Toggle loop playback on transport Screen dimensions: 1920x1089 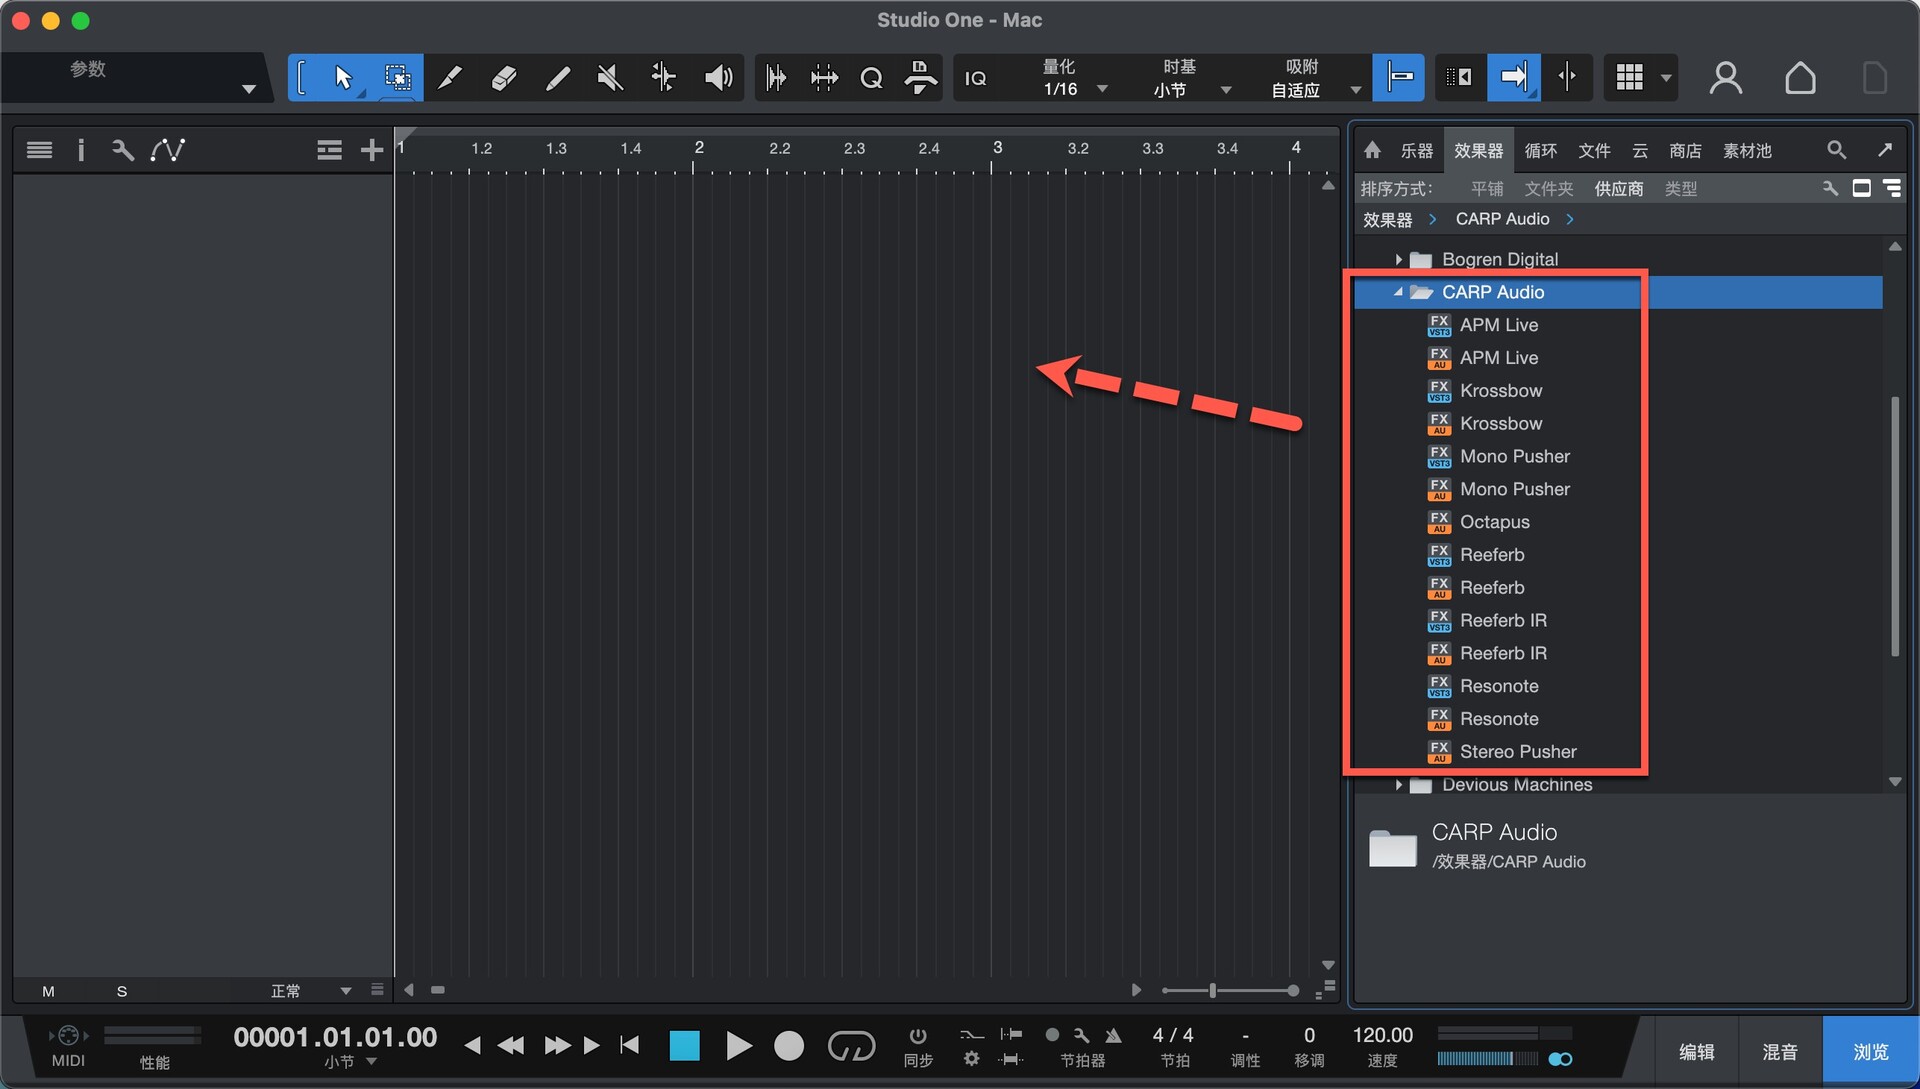pos(851,1046)
